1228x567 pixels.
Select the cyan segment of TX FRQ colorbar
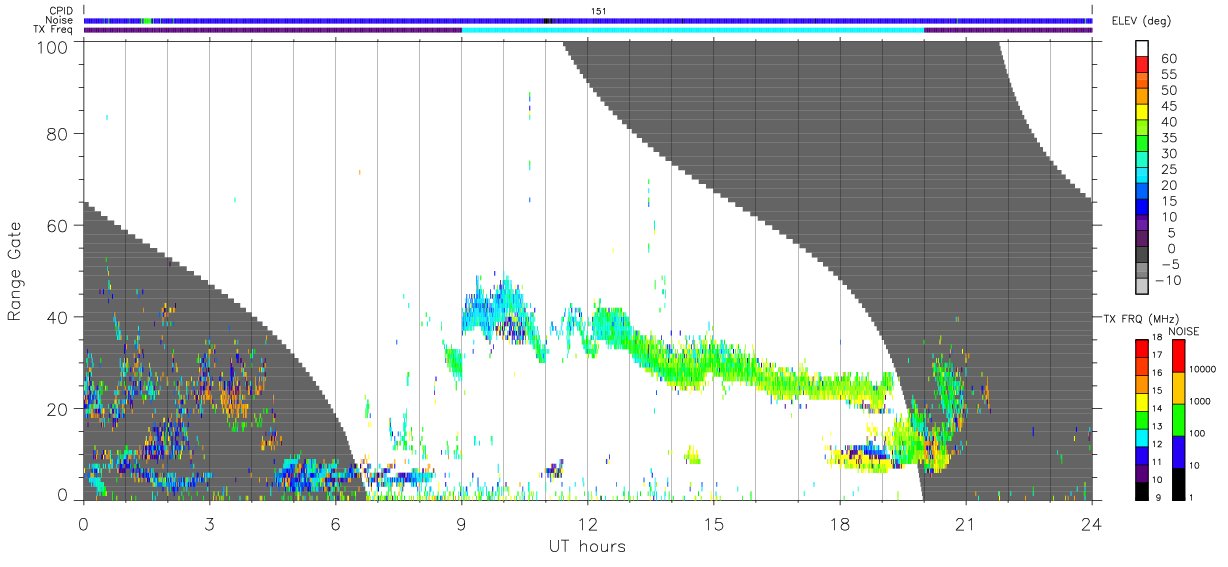click(1142, 437)
